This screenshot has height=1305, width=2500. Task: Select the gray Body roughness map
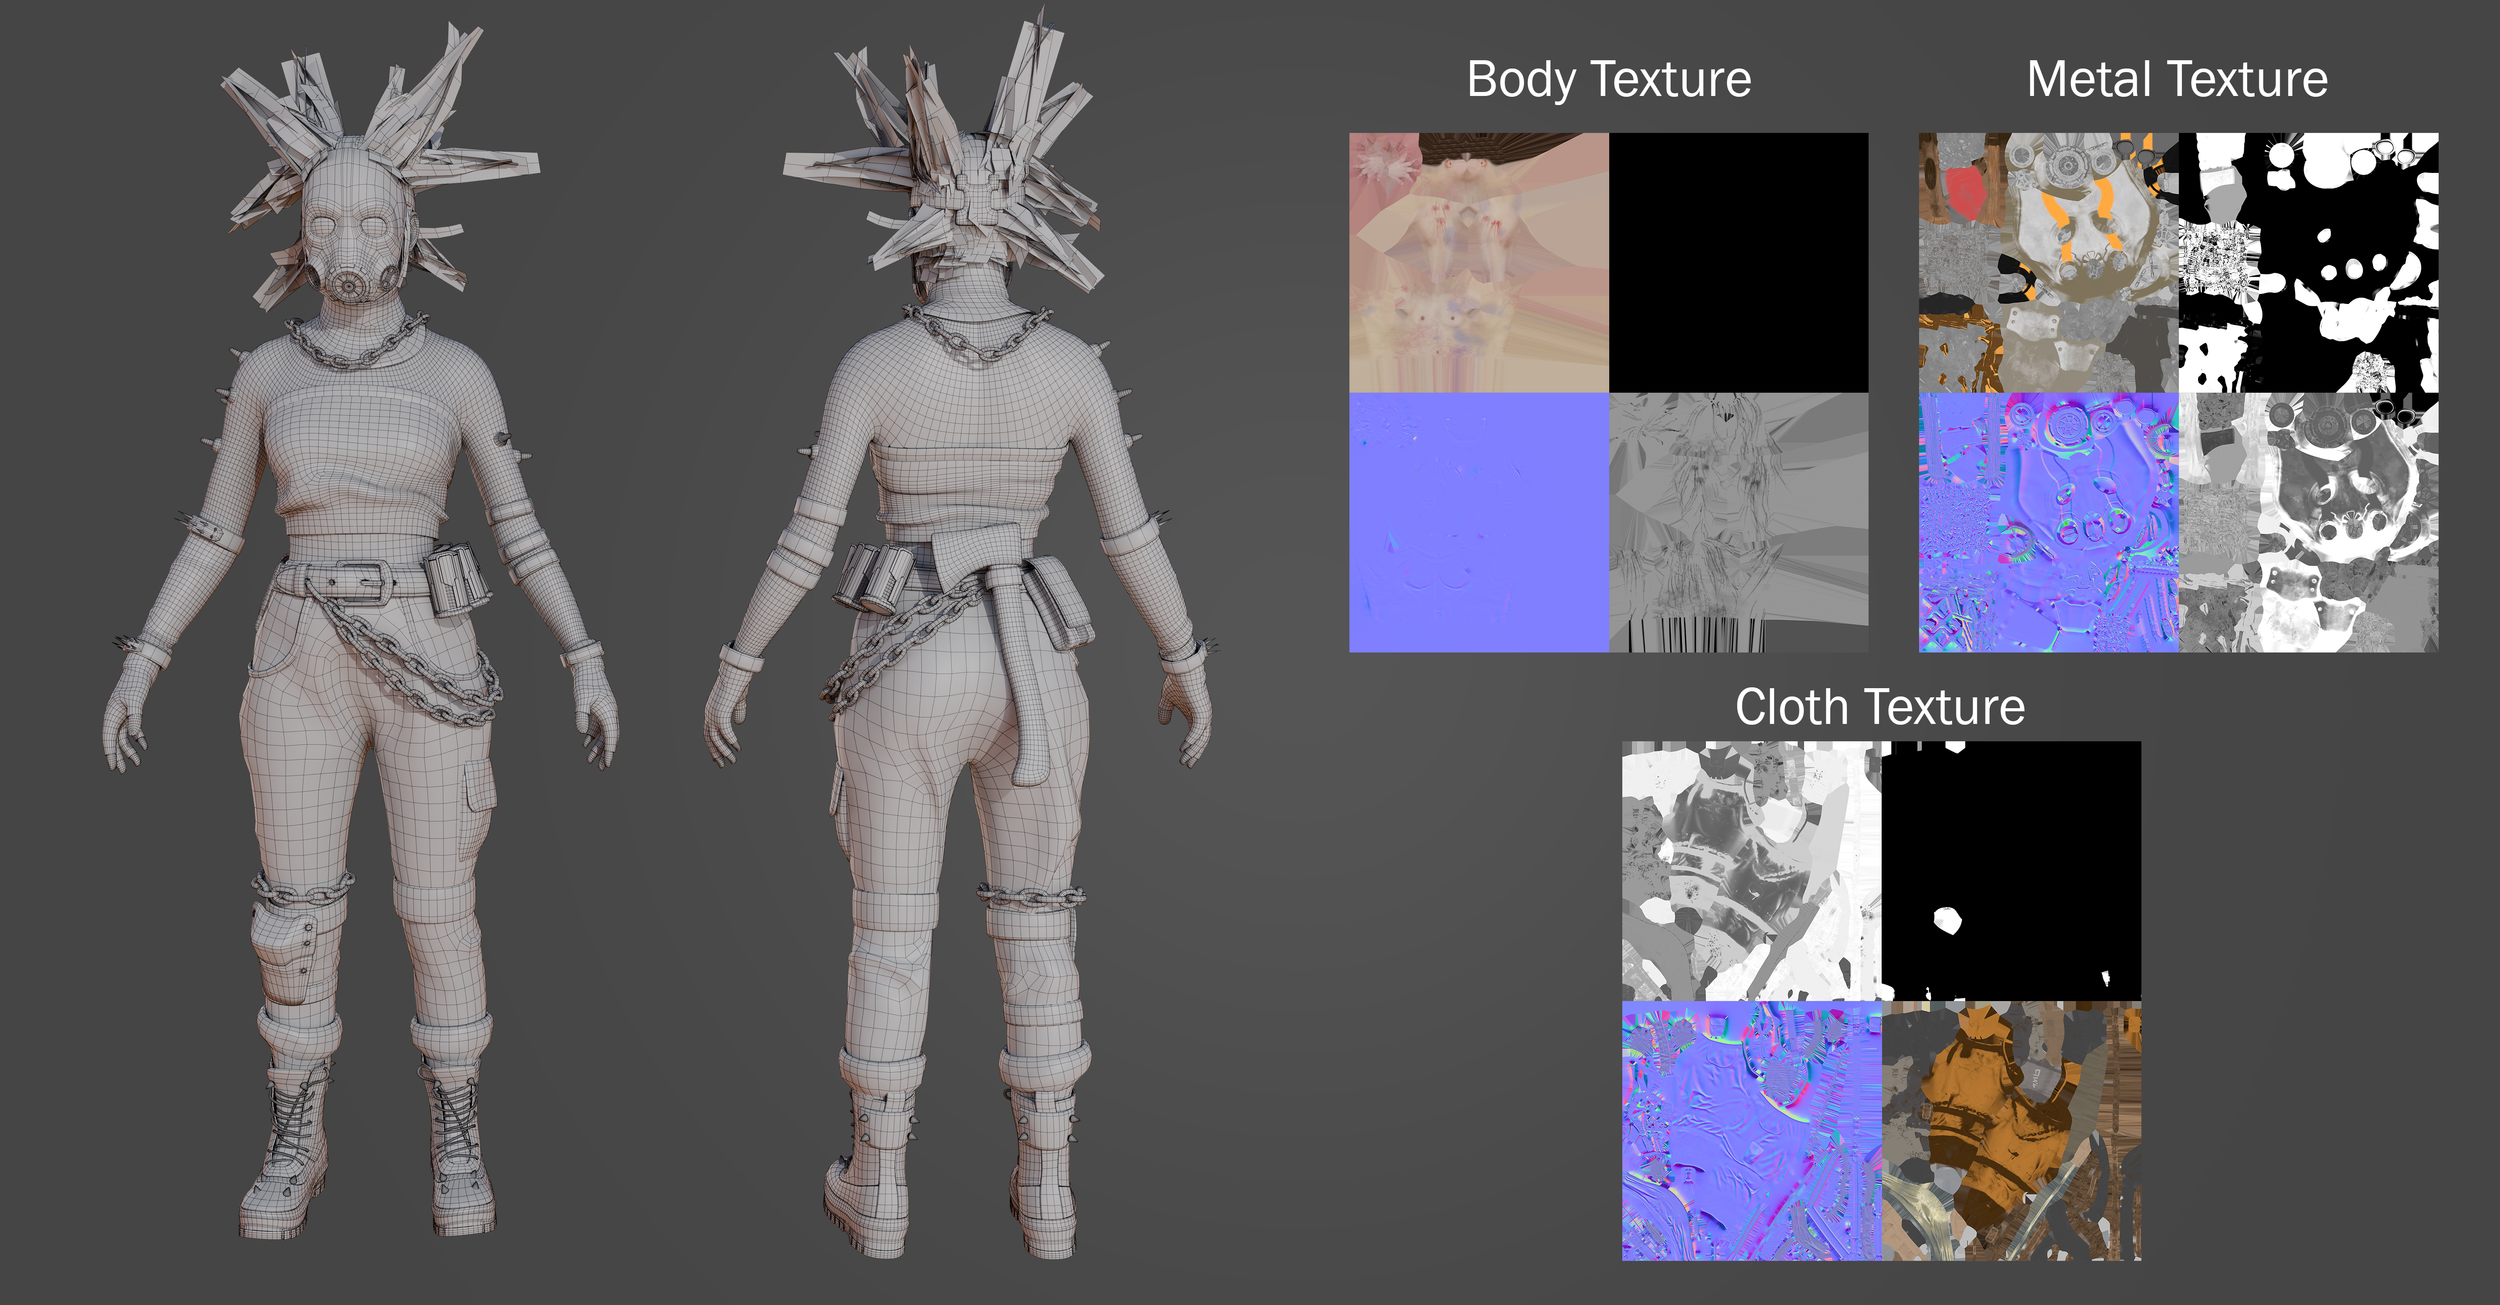[x=1738, y=522]
